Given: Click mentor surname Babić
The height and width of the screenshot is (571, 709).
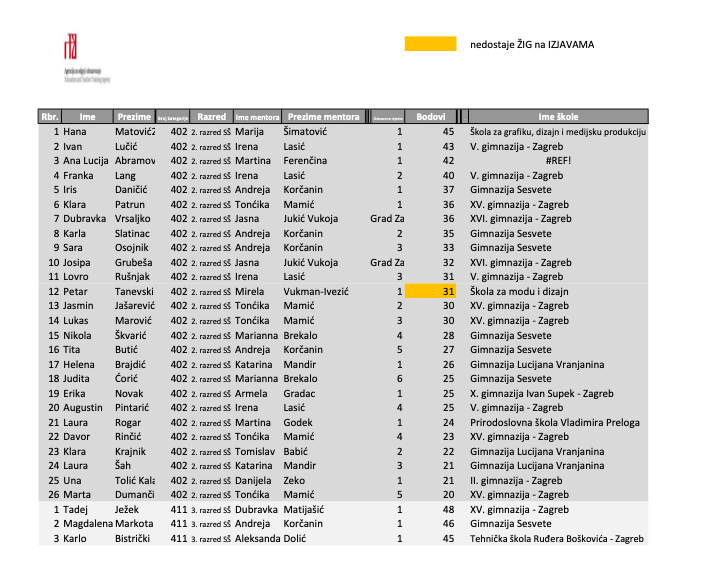Looking at the screenshot, I should click(296, 452).
